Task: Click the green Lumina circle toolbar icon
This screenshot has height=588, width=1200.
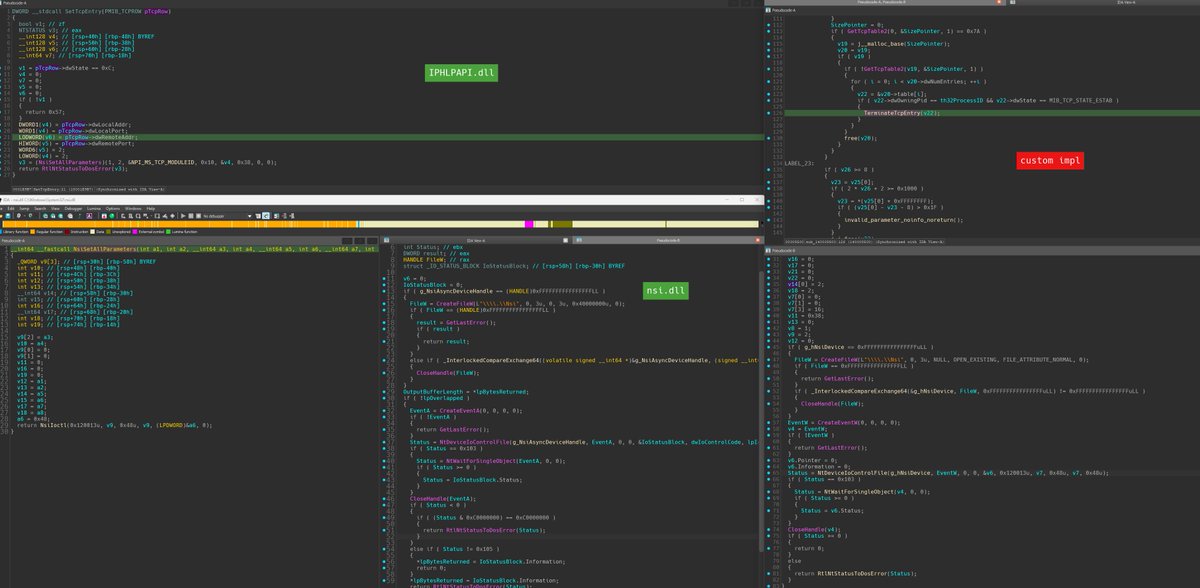Action: coord(112,216)
